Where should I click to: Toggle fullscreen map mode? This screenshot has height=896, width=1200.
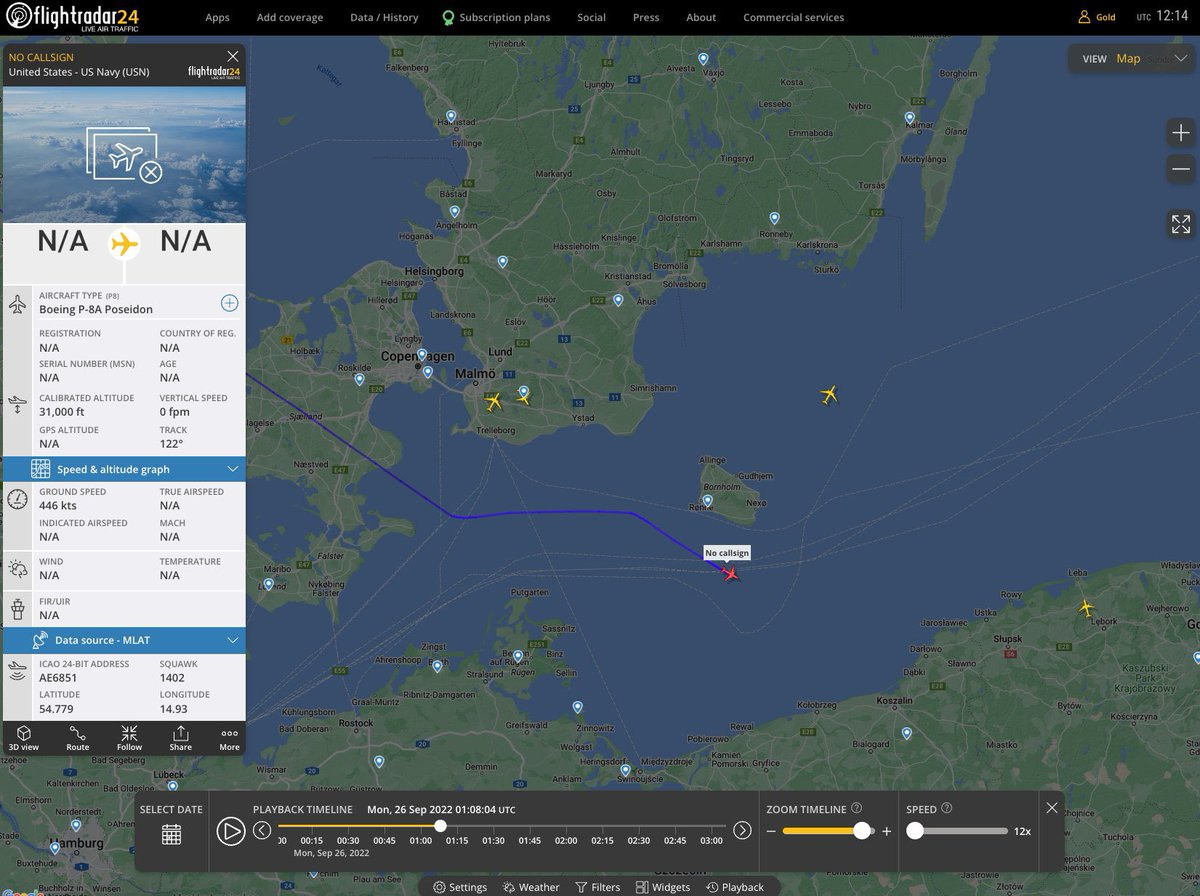coord(1181,224)
